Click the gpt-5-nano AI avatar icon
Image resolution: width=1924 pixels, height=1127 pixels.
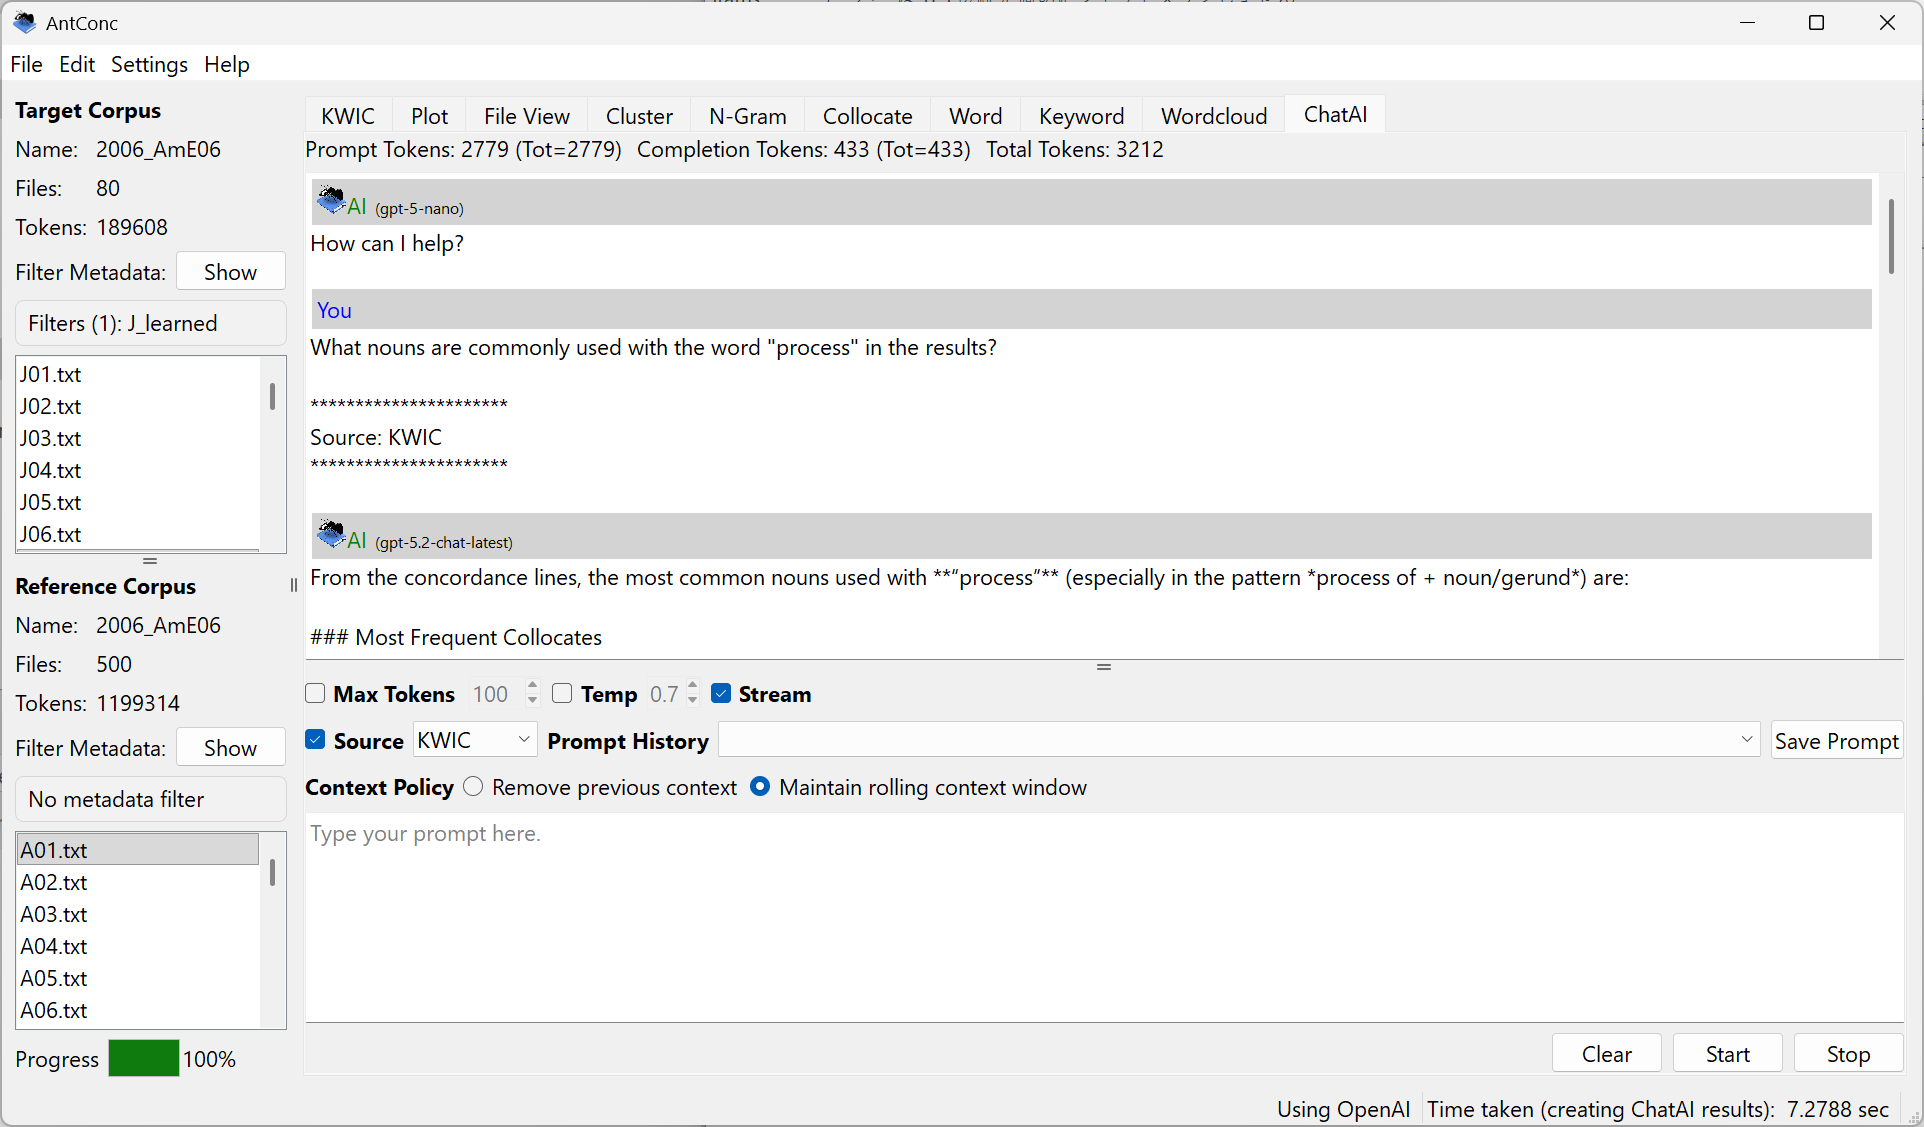[331, 201]
